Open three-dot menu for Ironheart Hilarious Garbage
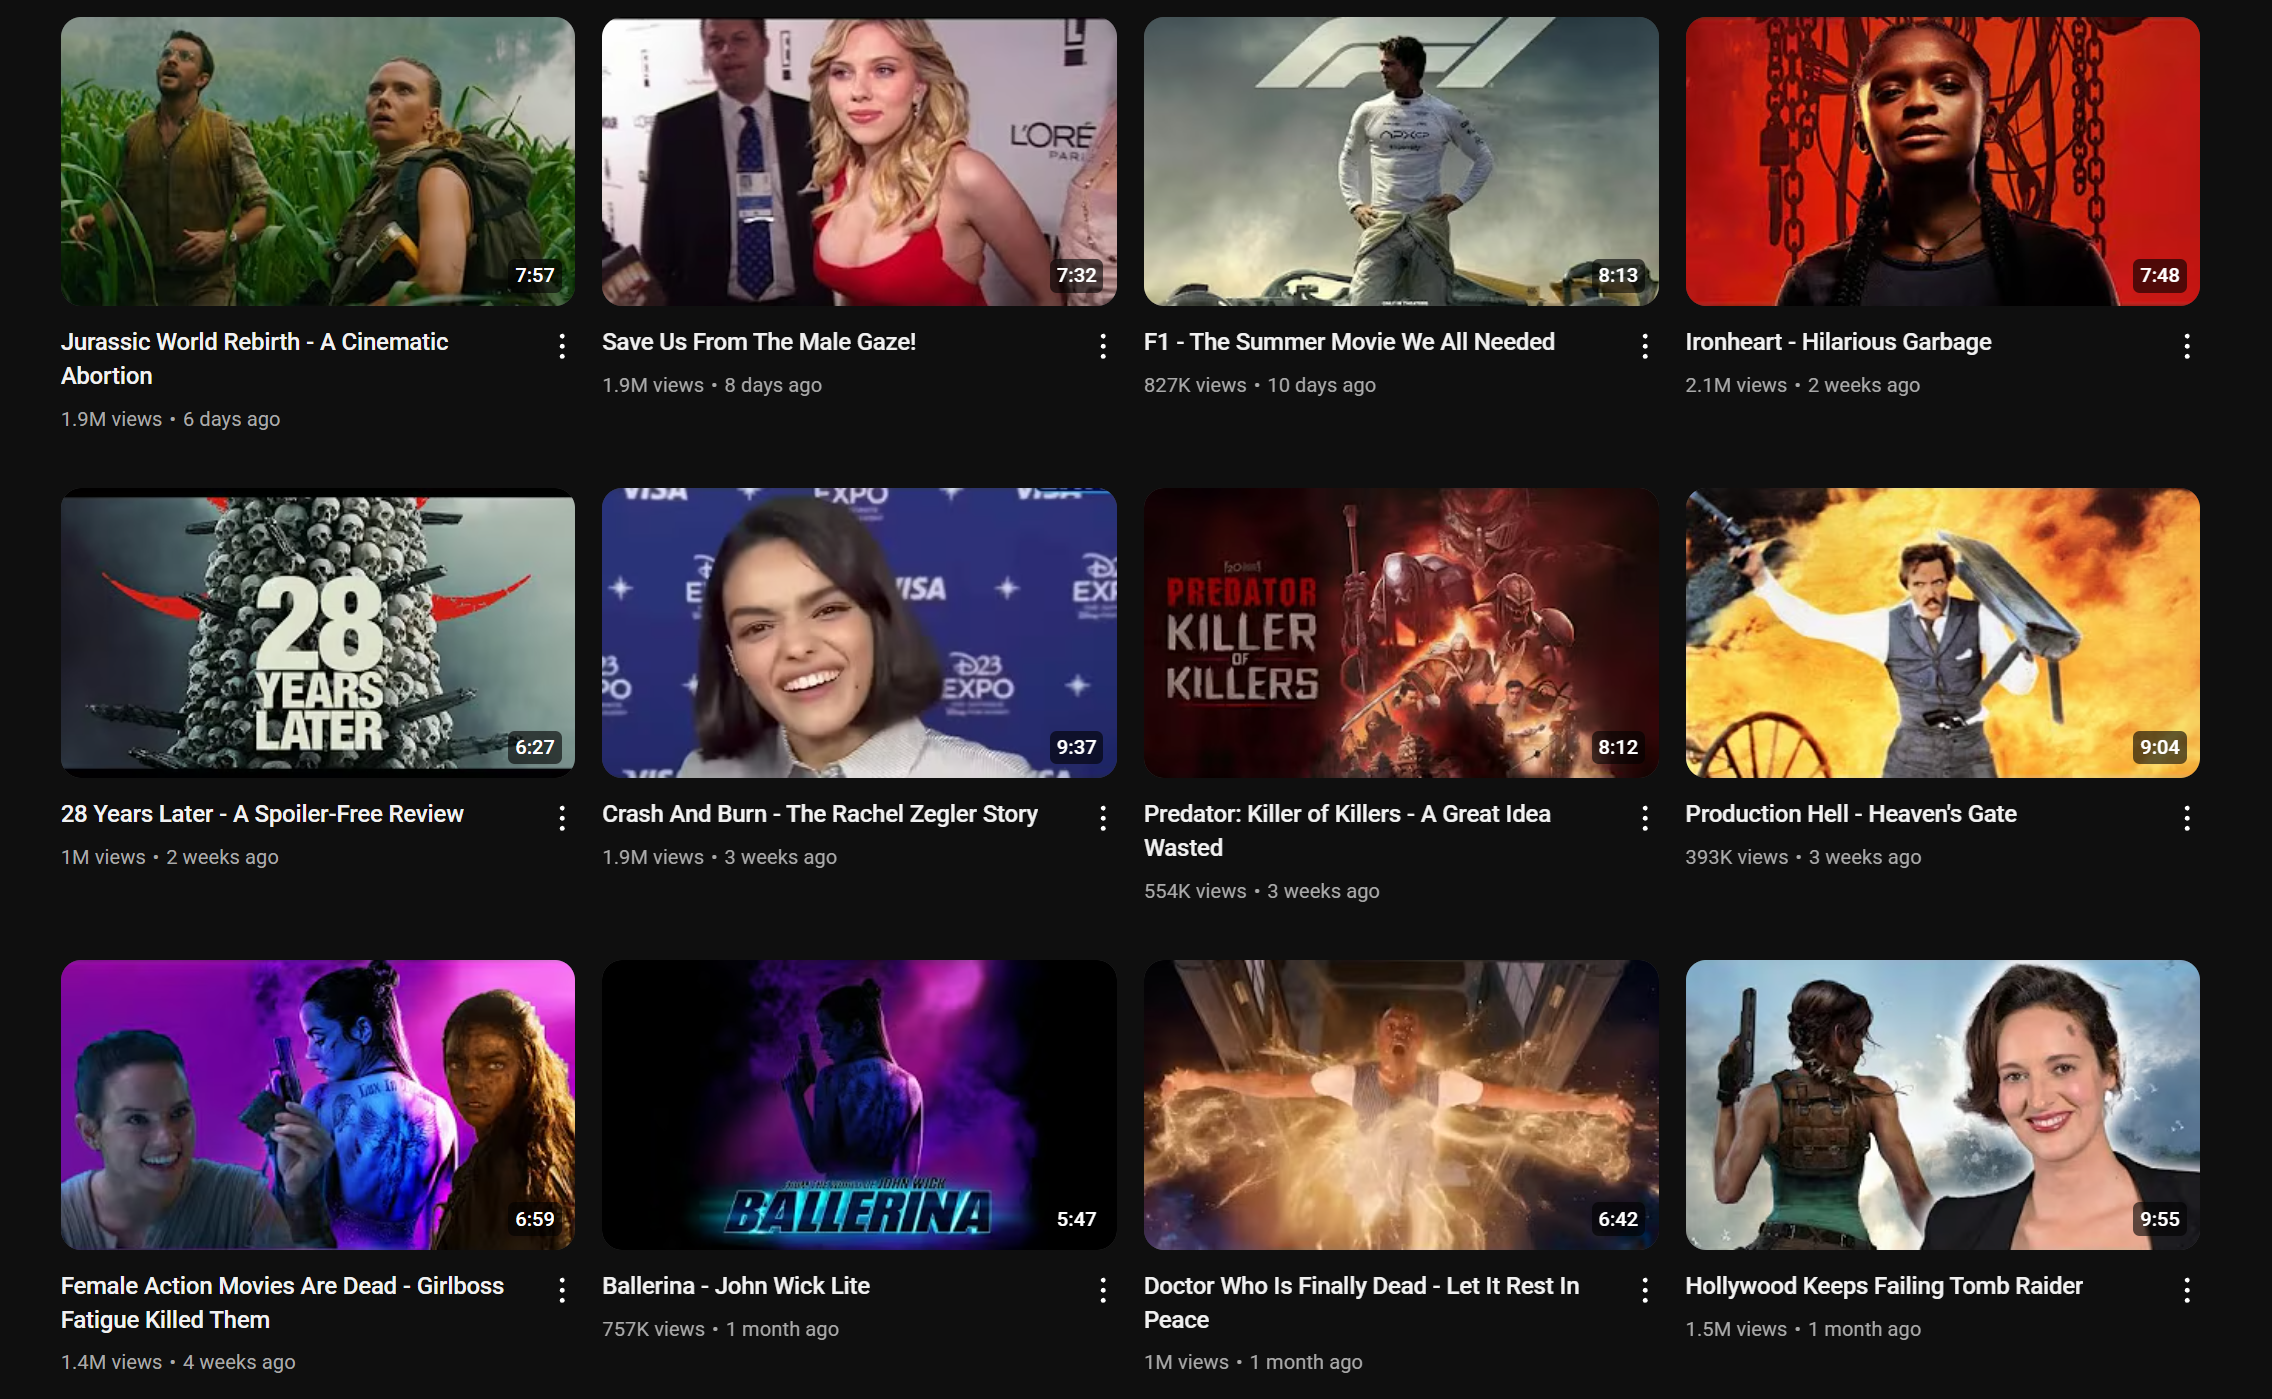The width and height of the screenshot is (2272, 1399). [x=2187, y=346]
